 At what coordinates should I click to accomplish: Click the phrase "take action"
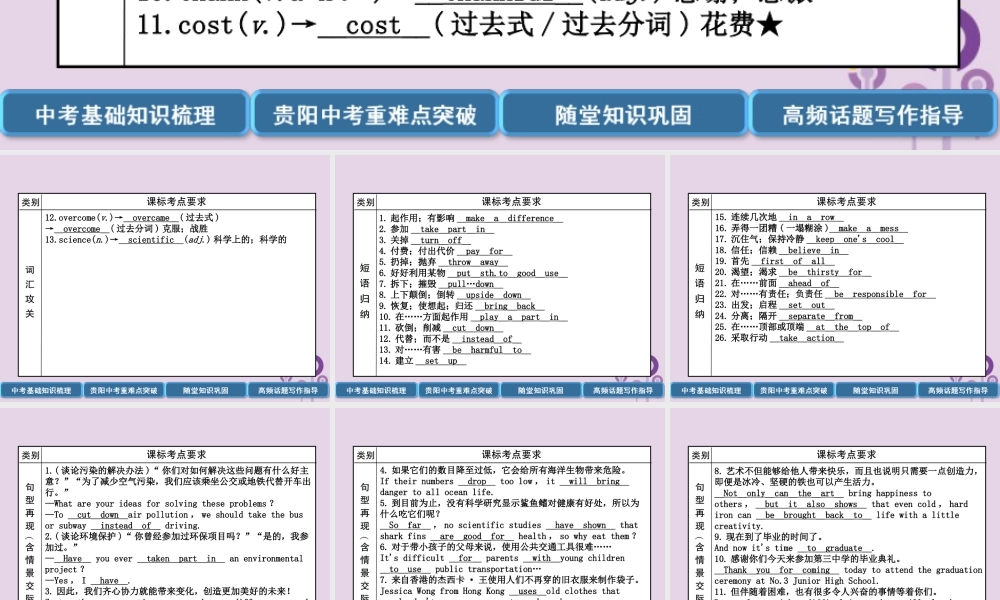806,337
